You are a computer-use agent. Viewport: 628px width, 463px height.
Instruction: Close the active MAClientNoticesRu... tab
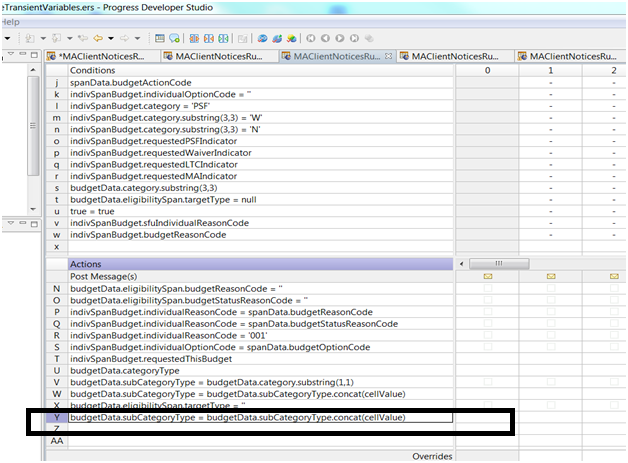(388, 56)
